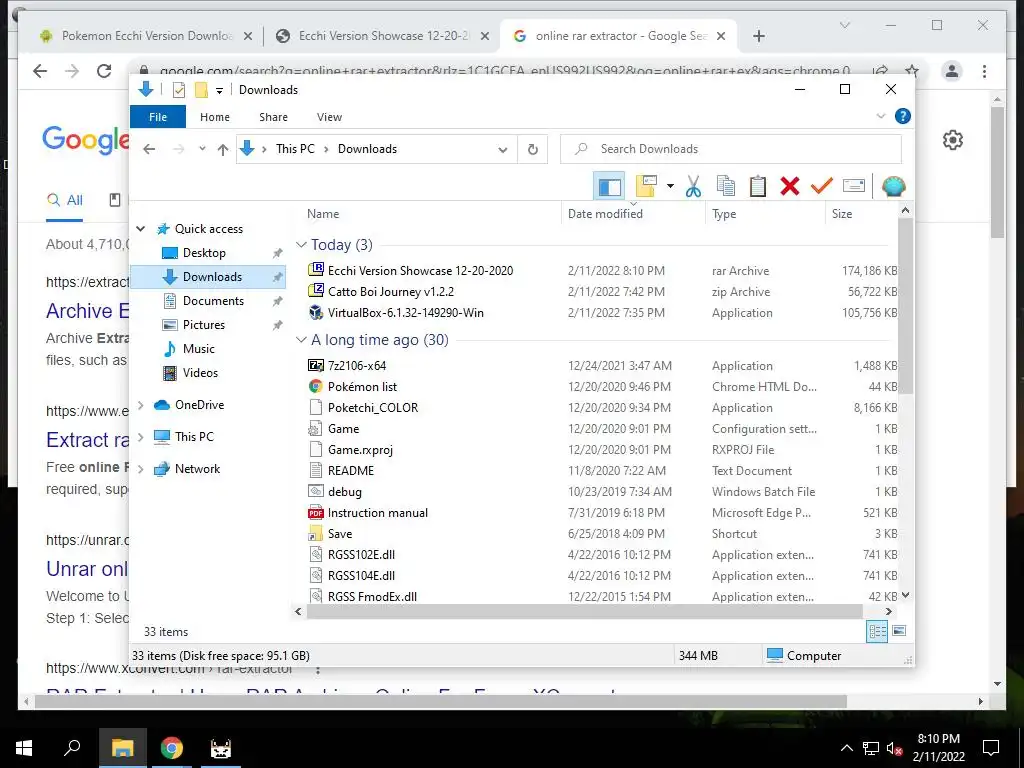This screenshot has width=1024, height=768.
Task: Open the cat-face app on the taskbar
Action: (221, 748)
